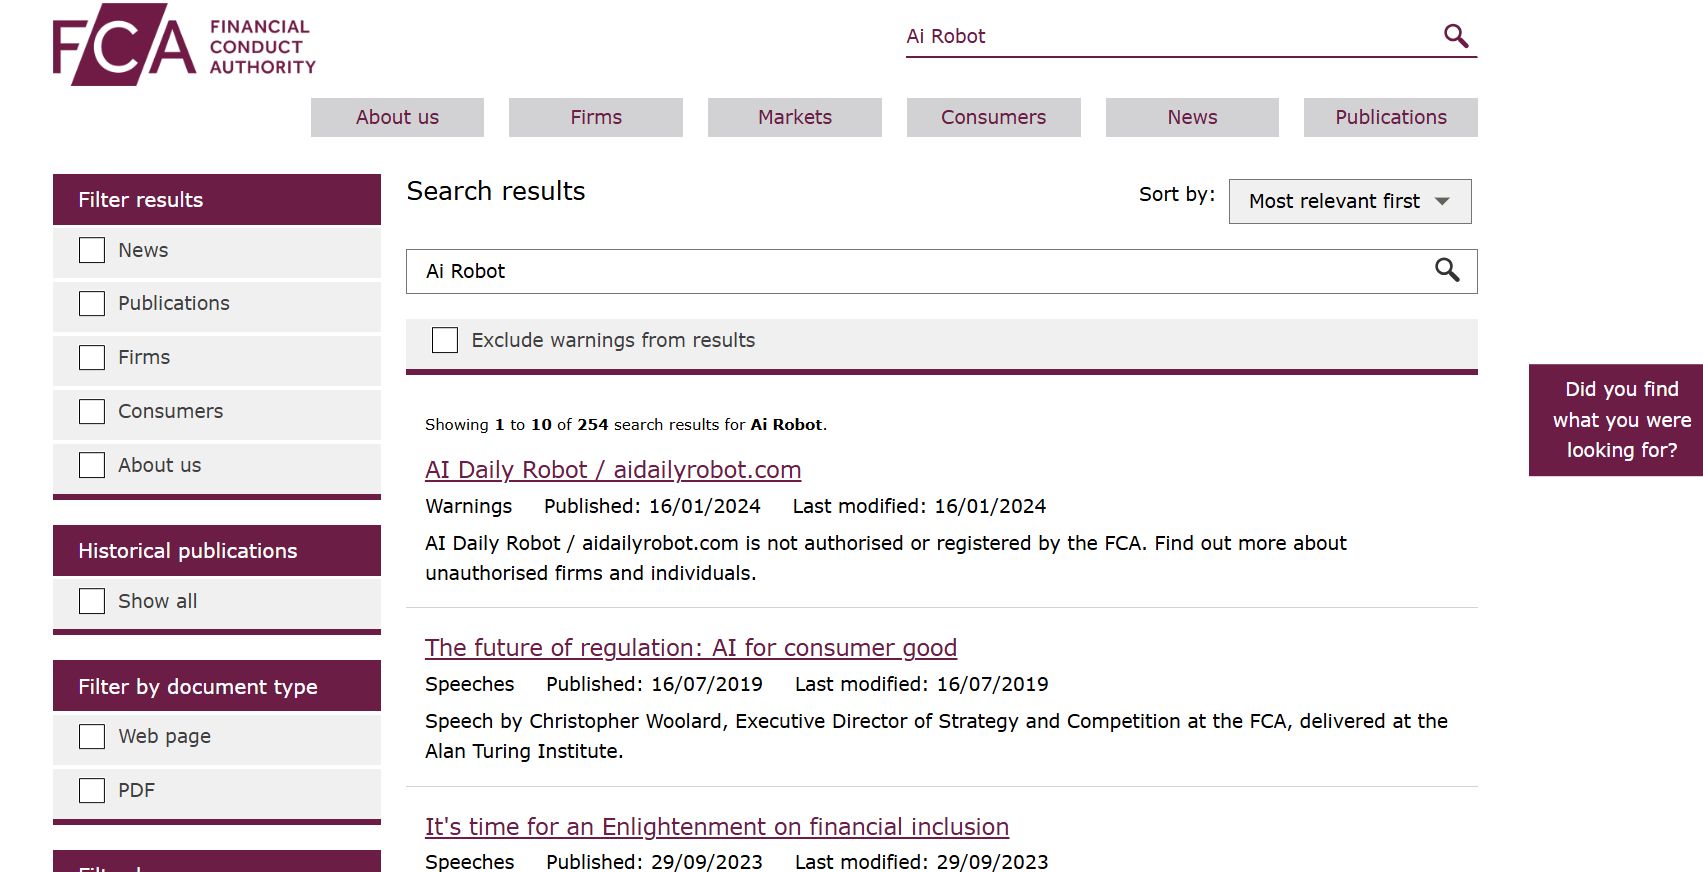This screenshot has height=872, width=1703.
Task: Tick the PDF document type checkbox
Action: [92, 791]
